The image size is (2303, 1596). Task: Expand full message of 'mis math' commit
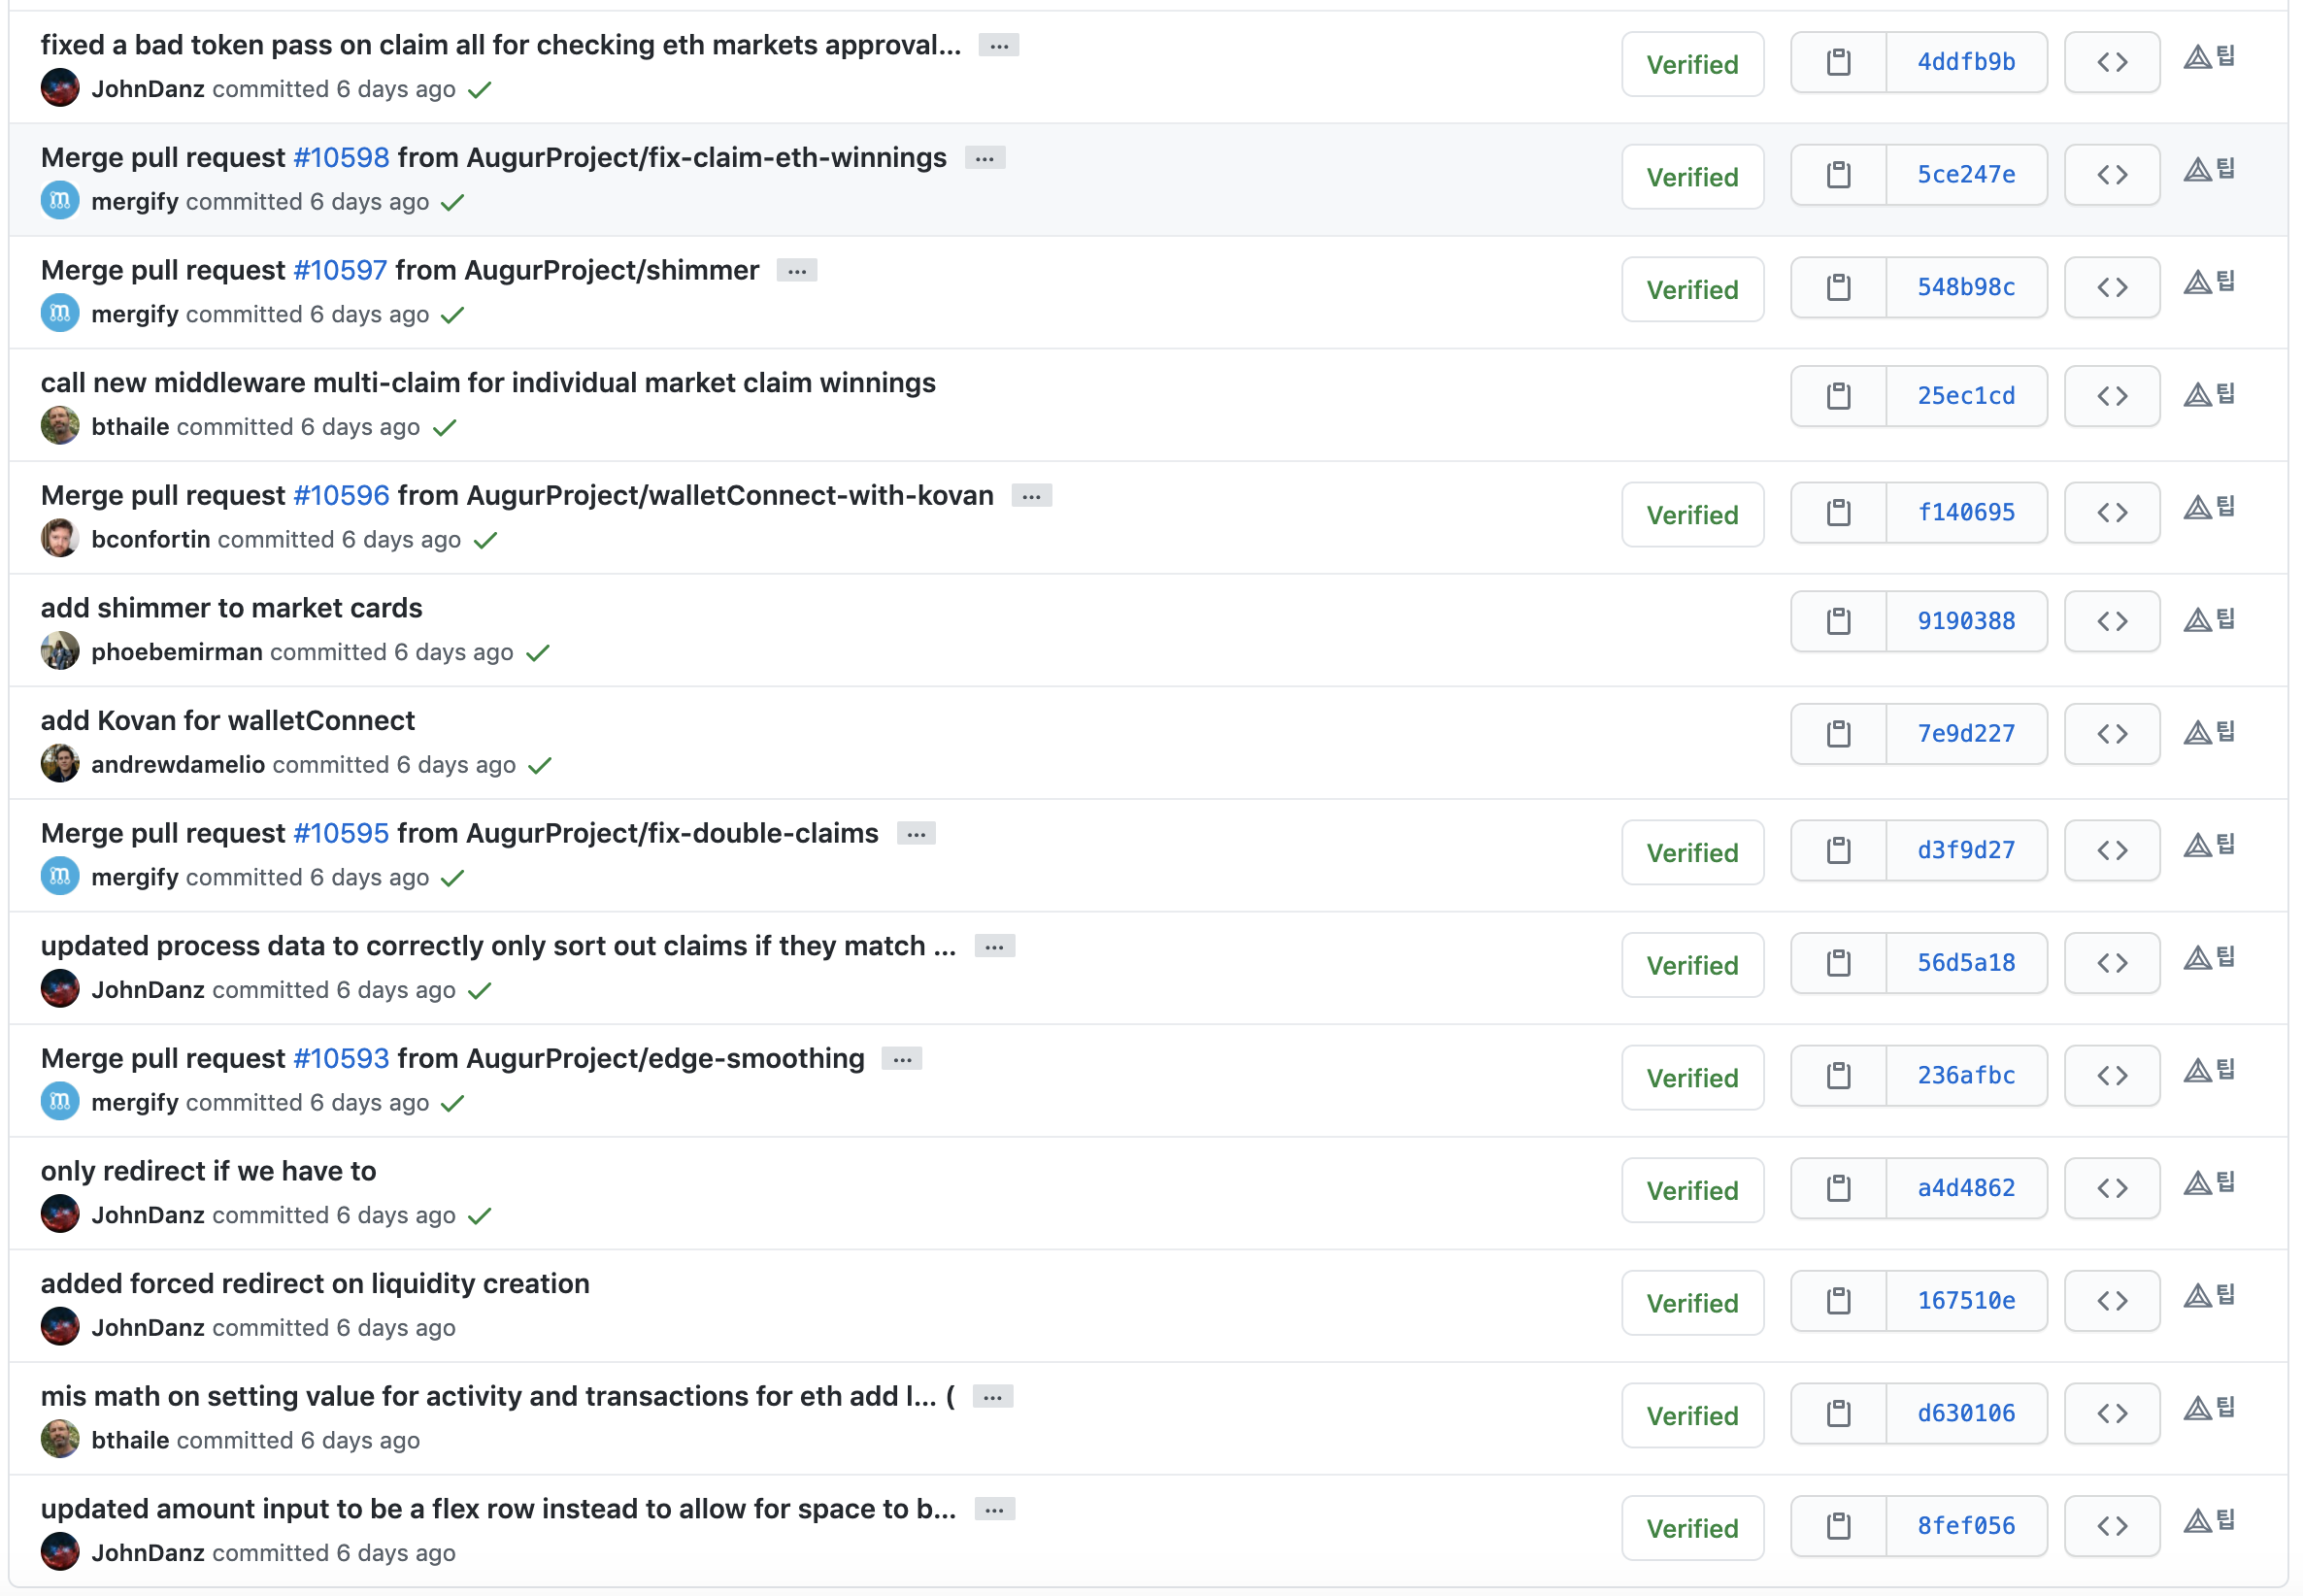[992, 1397]
